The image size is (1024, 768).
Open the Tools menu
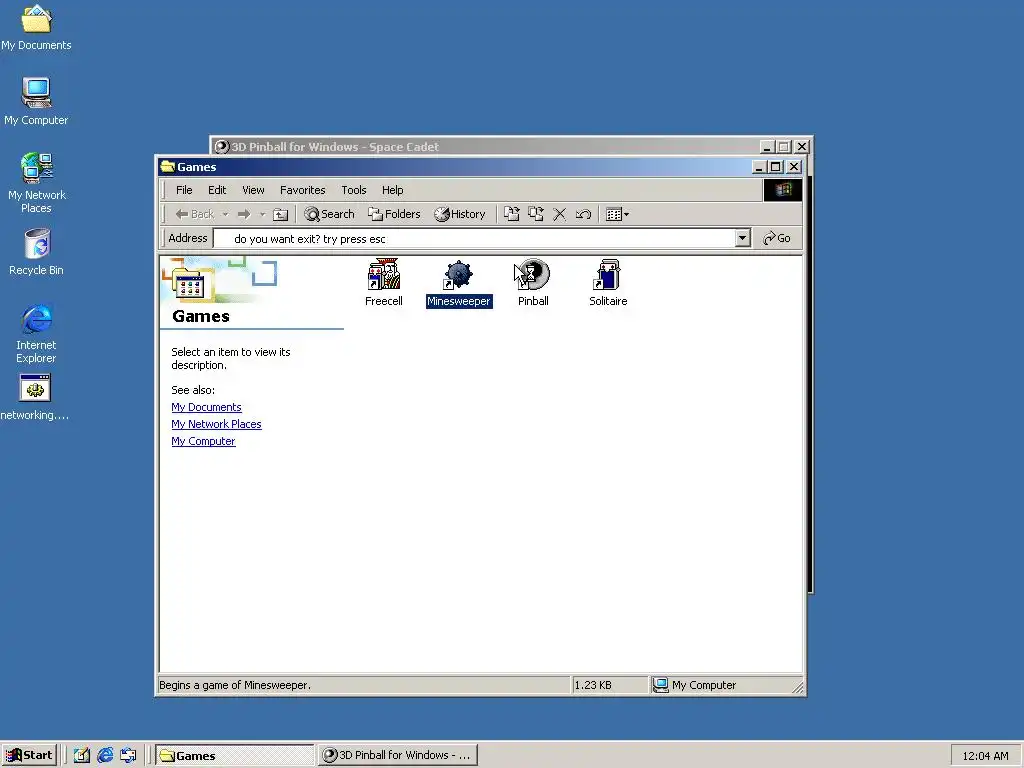(353, 190)
